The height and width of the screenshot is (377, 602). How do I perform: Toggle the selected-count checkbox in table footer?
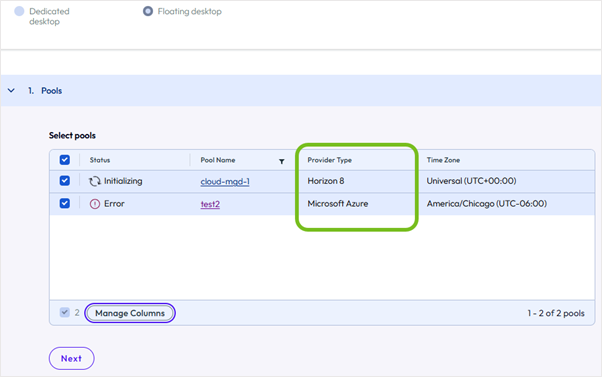coord(64,313)
